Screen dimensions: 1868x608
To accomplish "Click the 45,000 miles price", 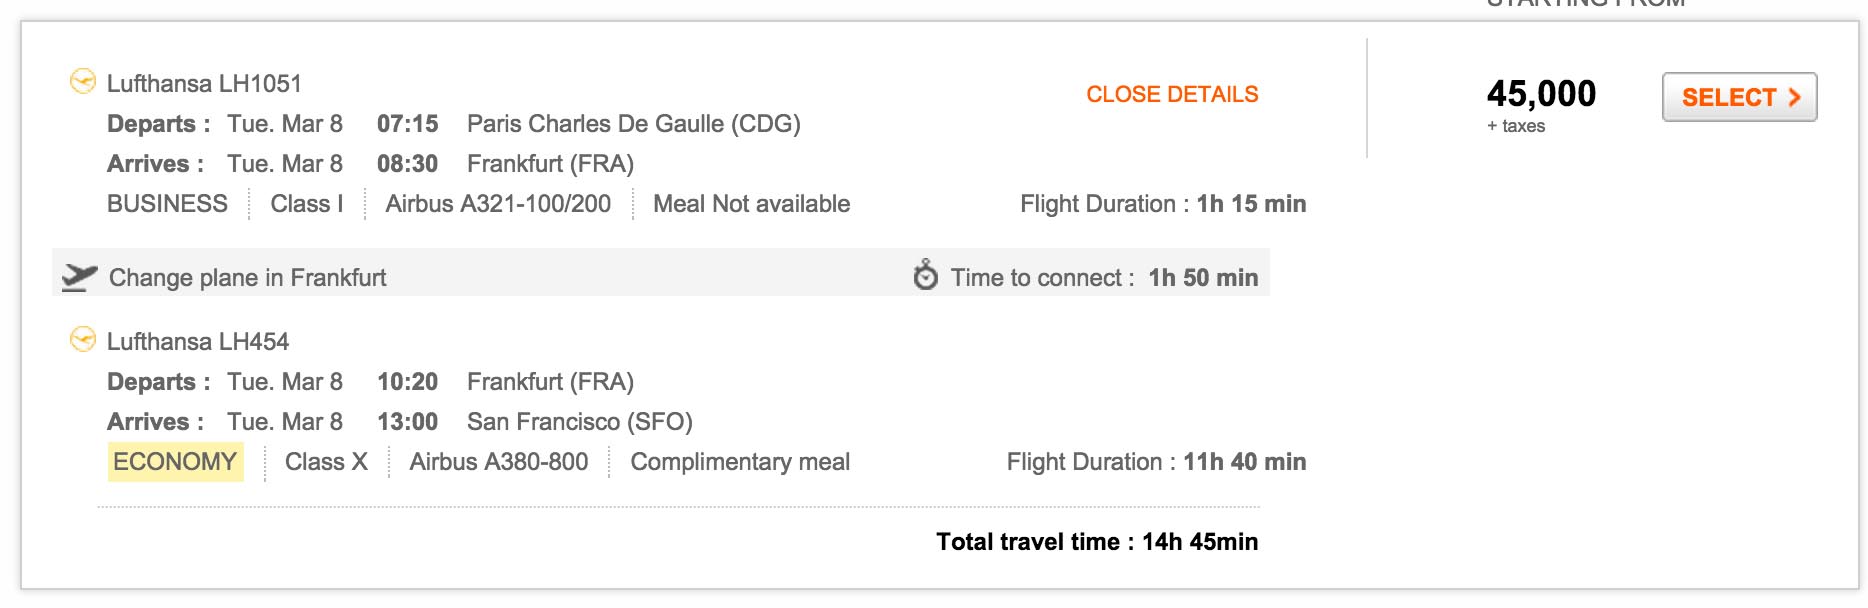I will coord(1541,94).
